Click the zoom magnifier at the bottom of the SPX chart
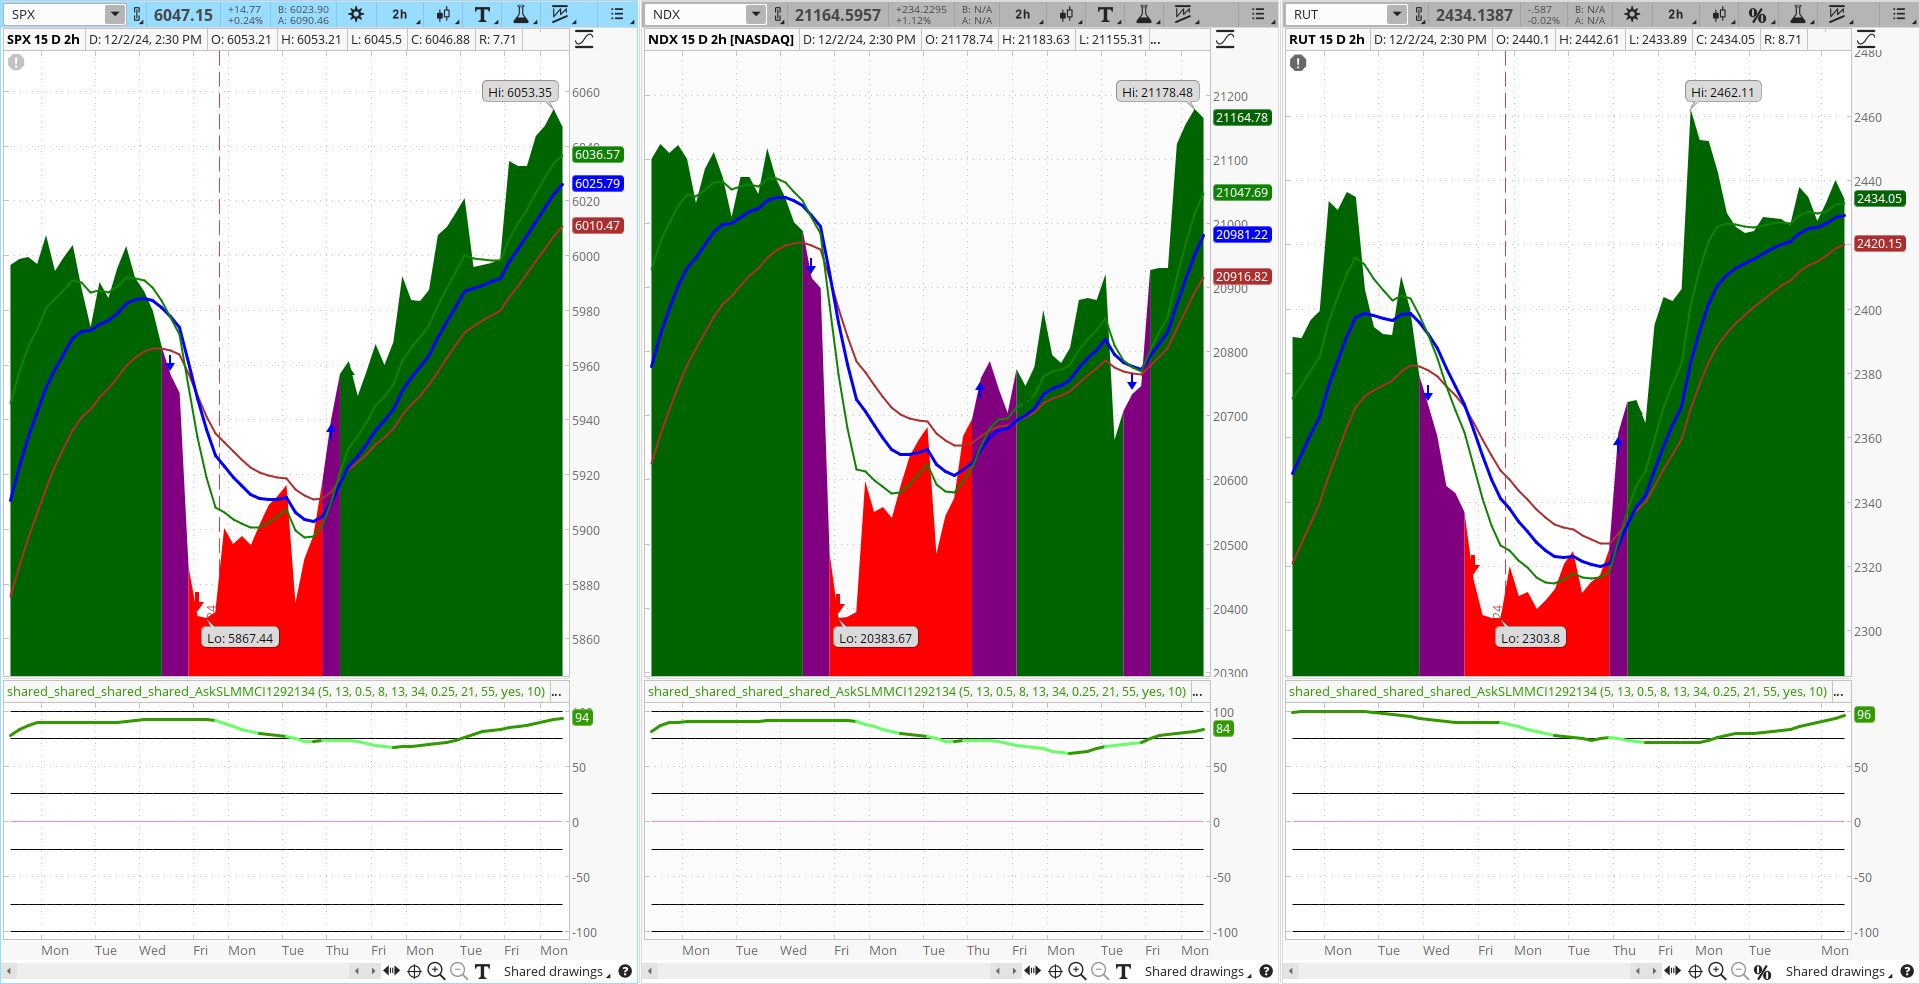 (436, 971)
